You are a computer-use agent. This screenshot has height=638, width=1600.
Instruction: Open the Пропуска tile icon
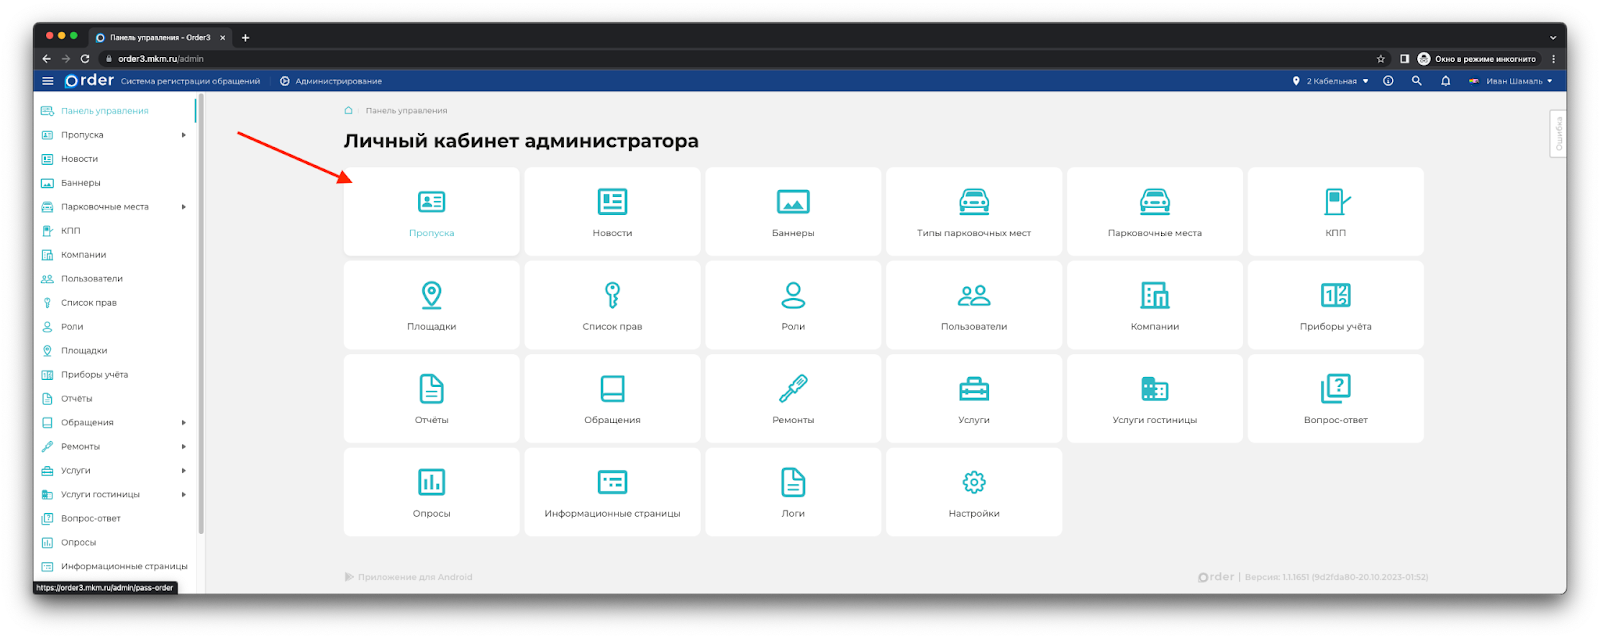[431, 202]
